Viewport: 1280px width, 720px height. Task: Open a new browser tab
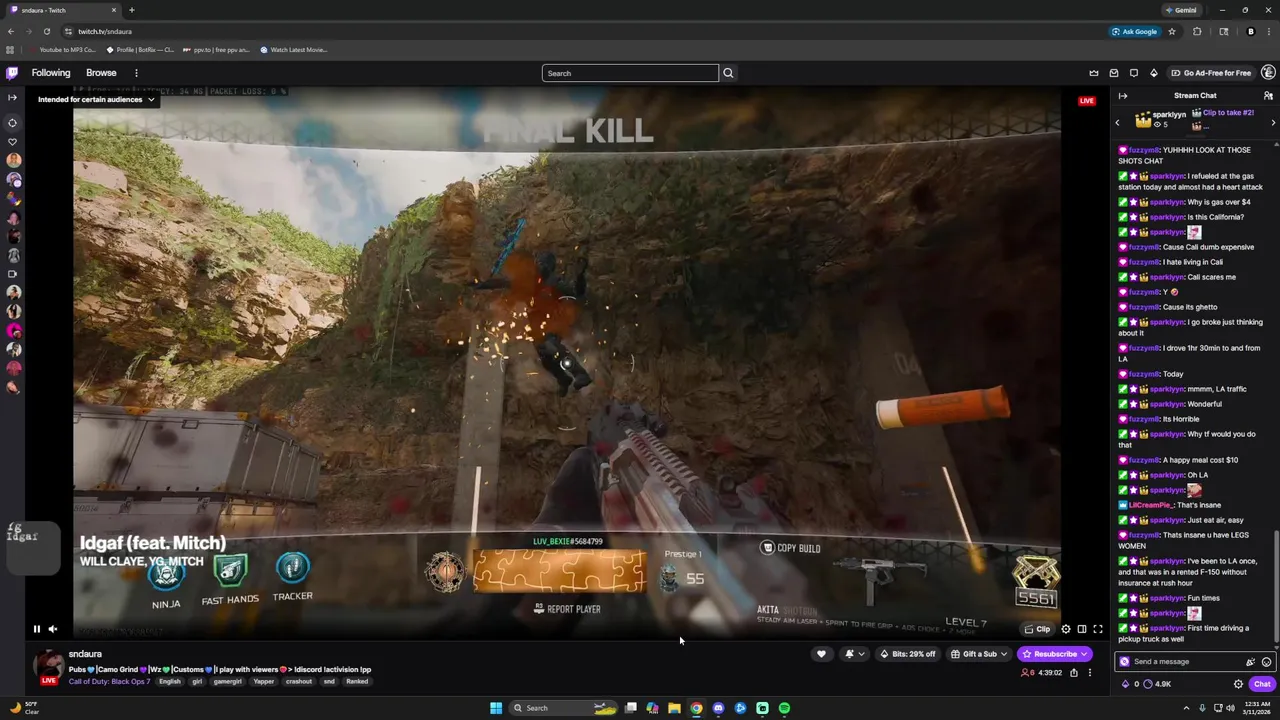tap(131, 10)
